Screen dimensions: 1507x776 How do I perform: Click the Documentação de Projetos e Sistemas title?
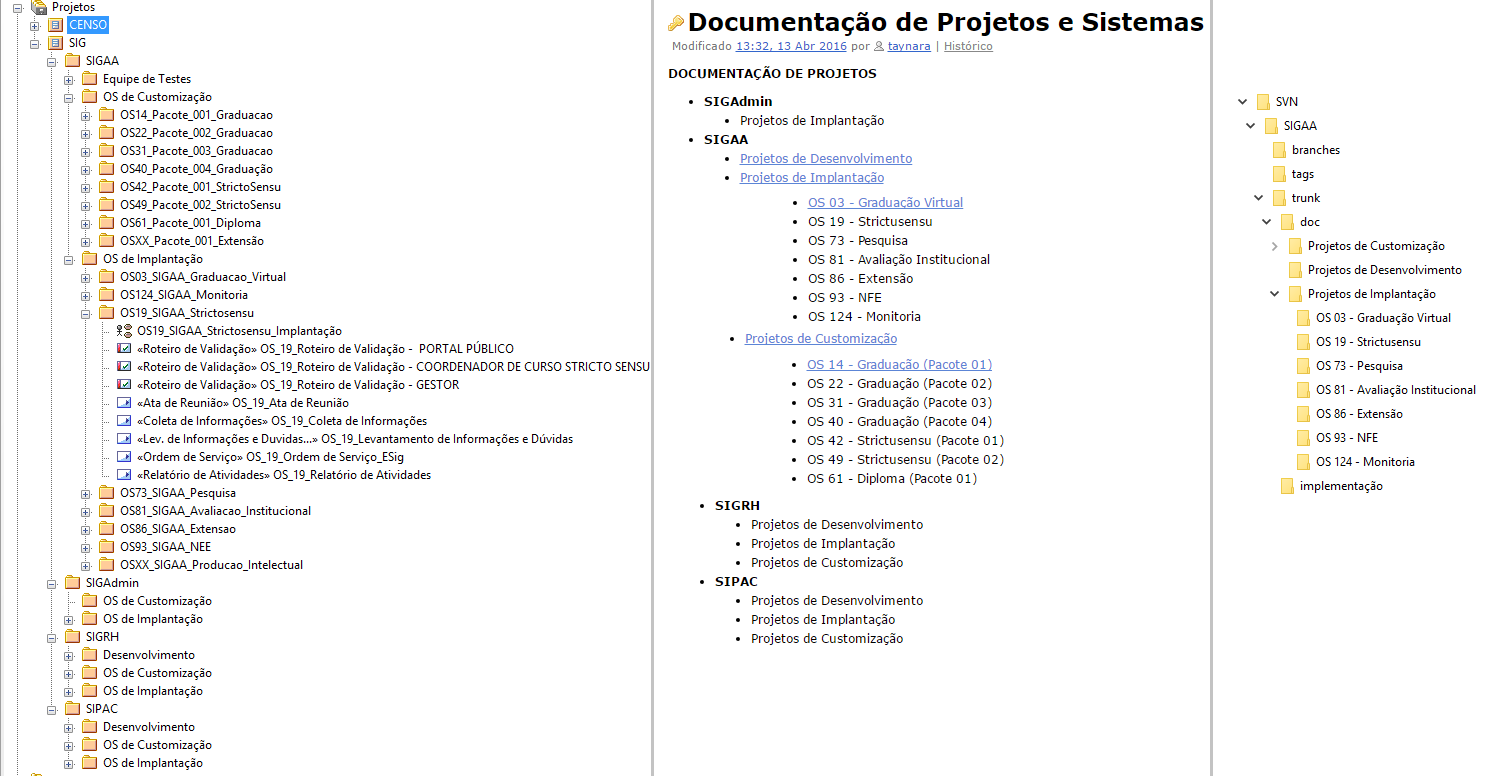946,22
